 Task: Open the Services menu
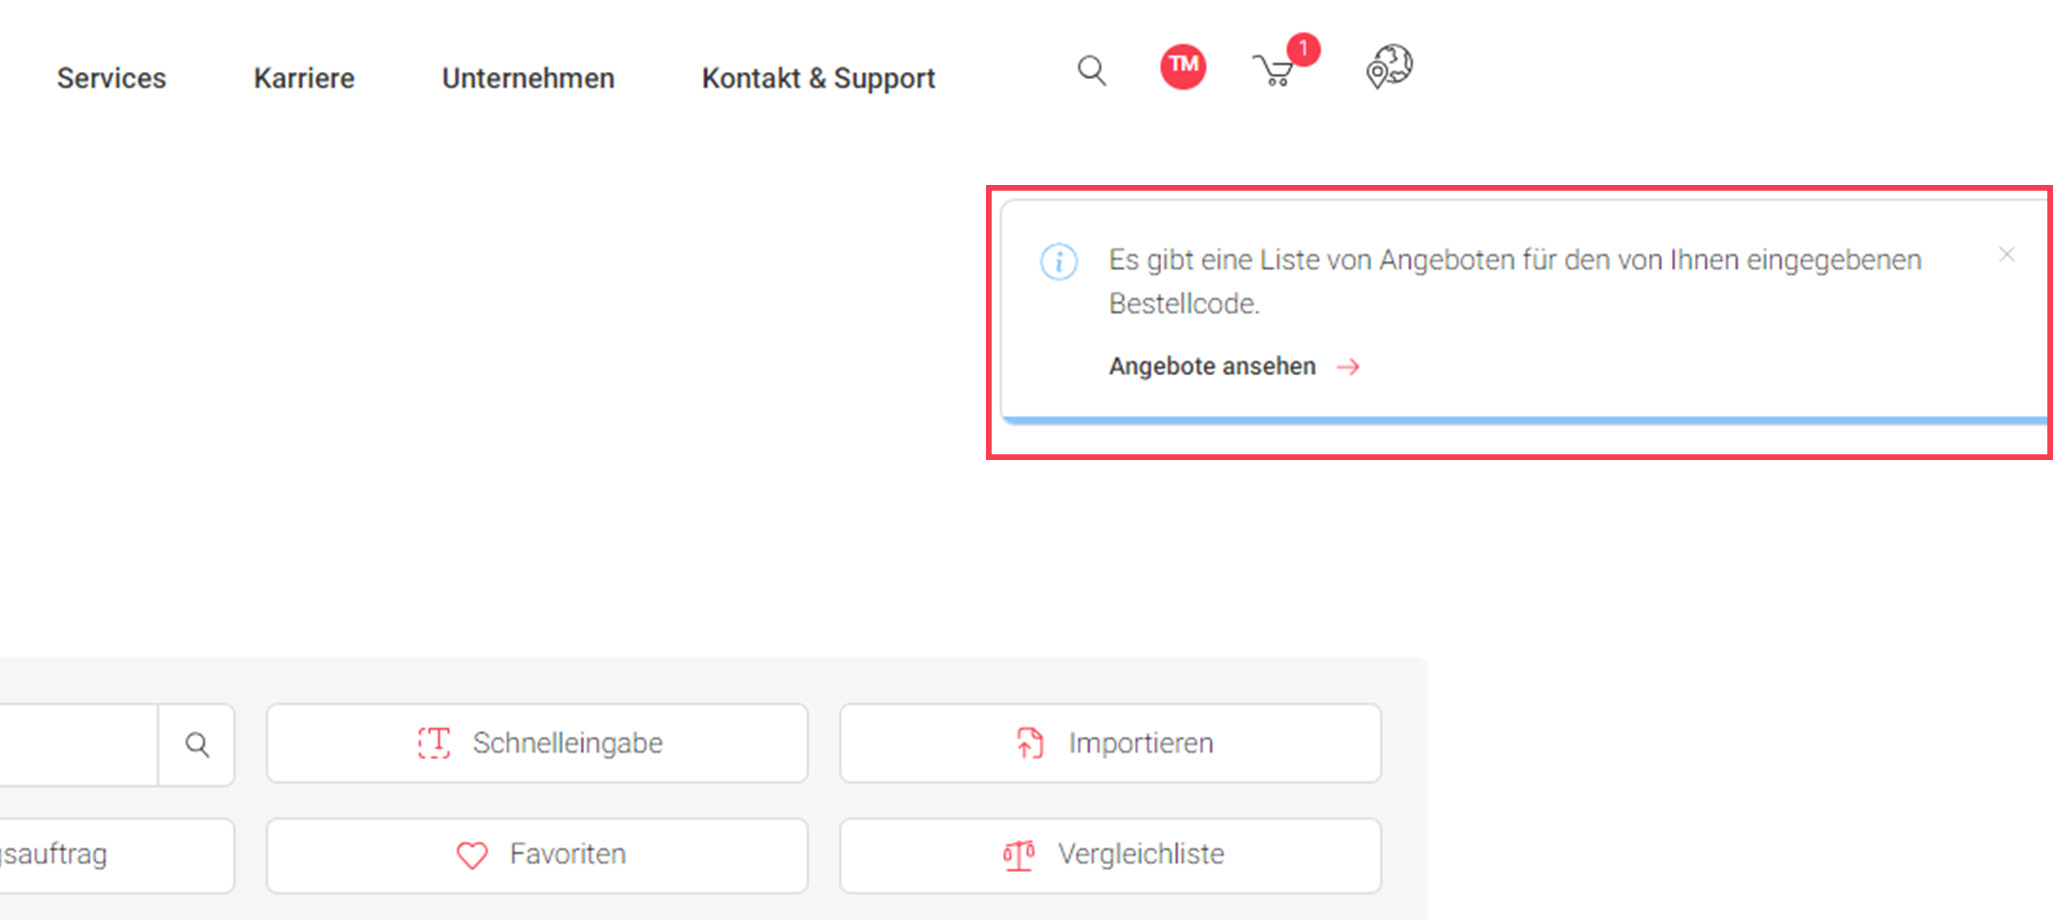pos(111,78)
